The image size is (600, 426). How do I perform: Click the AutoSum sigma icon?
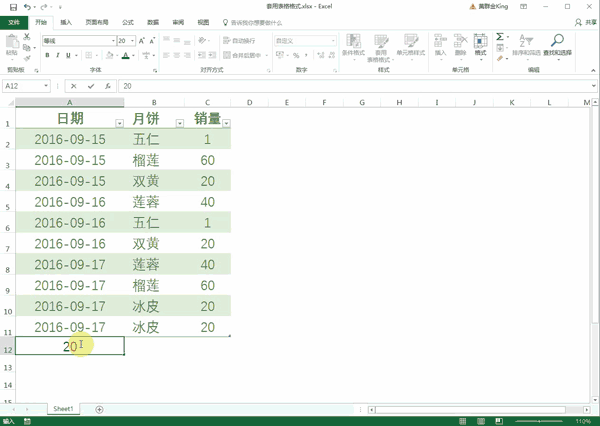coord(500,36)
